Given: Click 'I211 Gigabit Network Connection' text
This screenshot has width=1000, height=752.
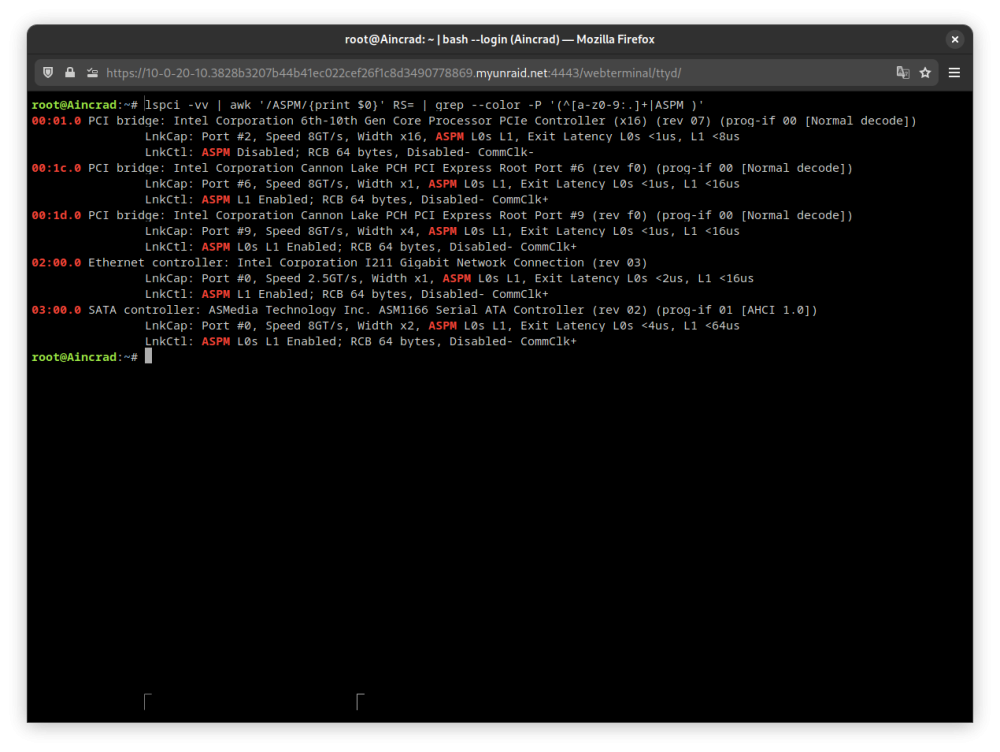Looking at the screenshot, I should (x=474, y=262).
